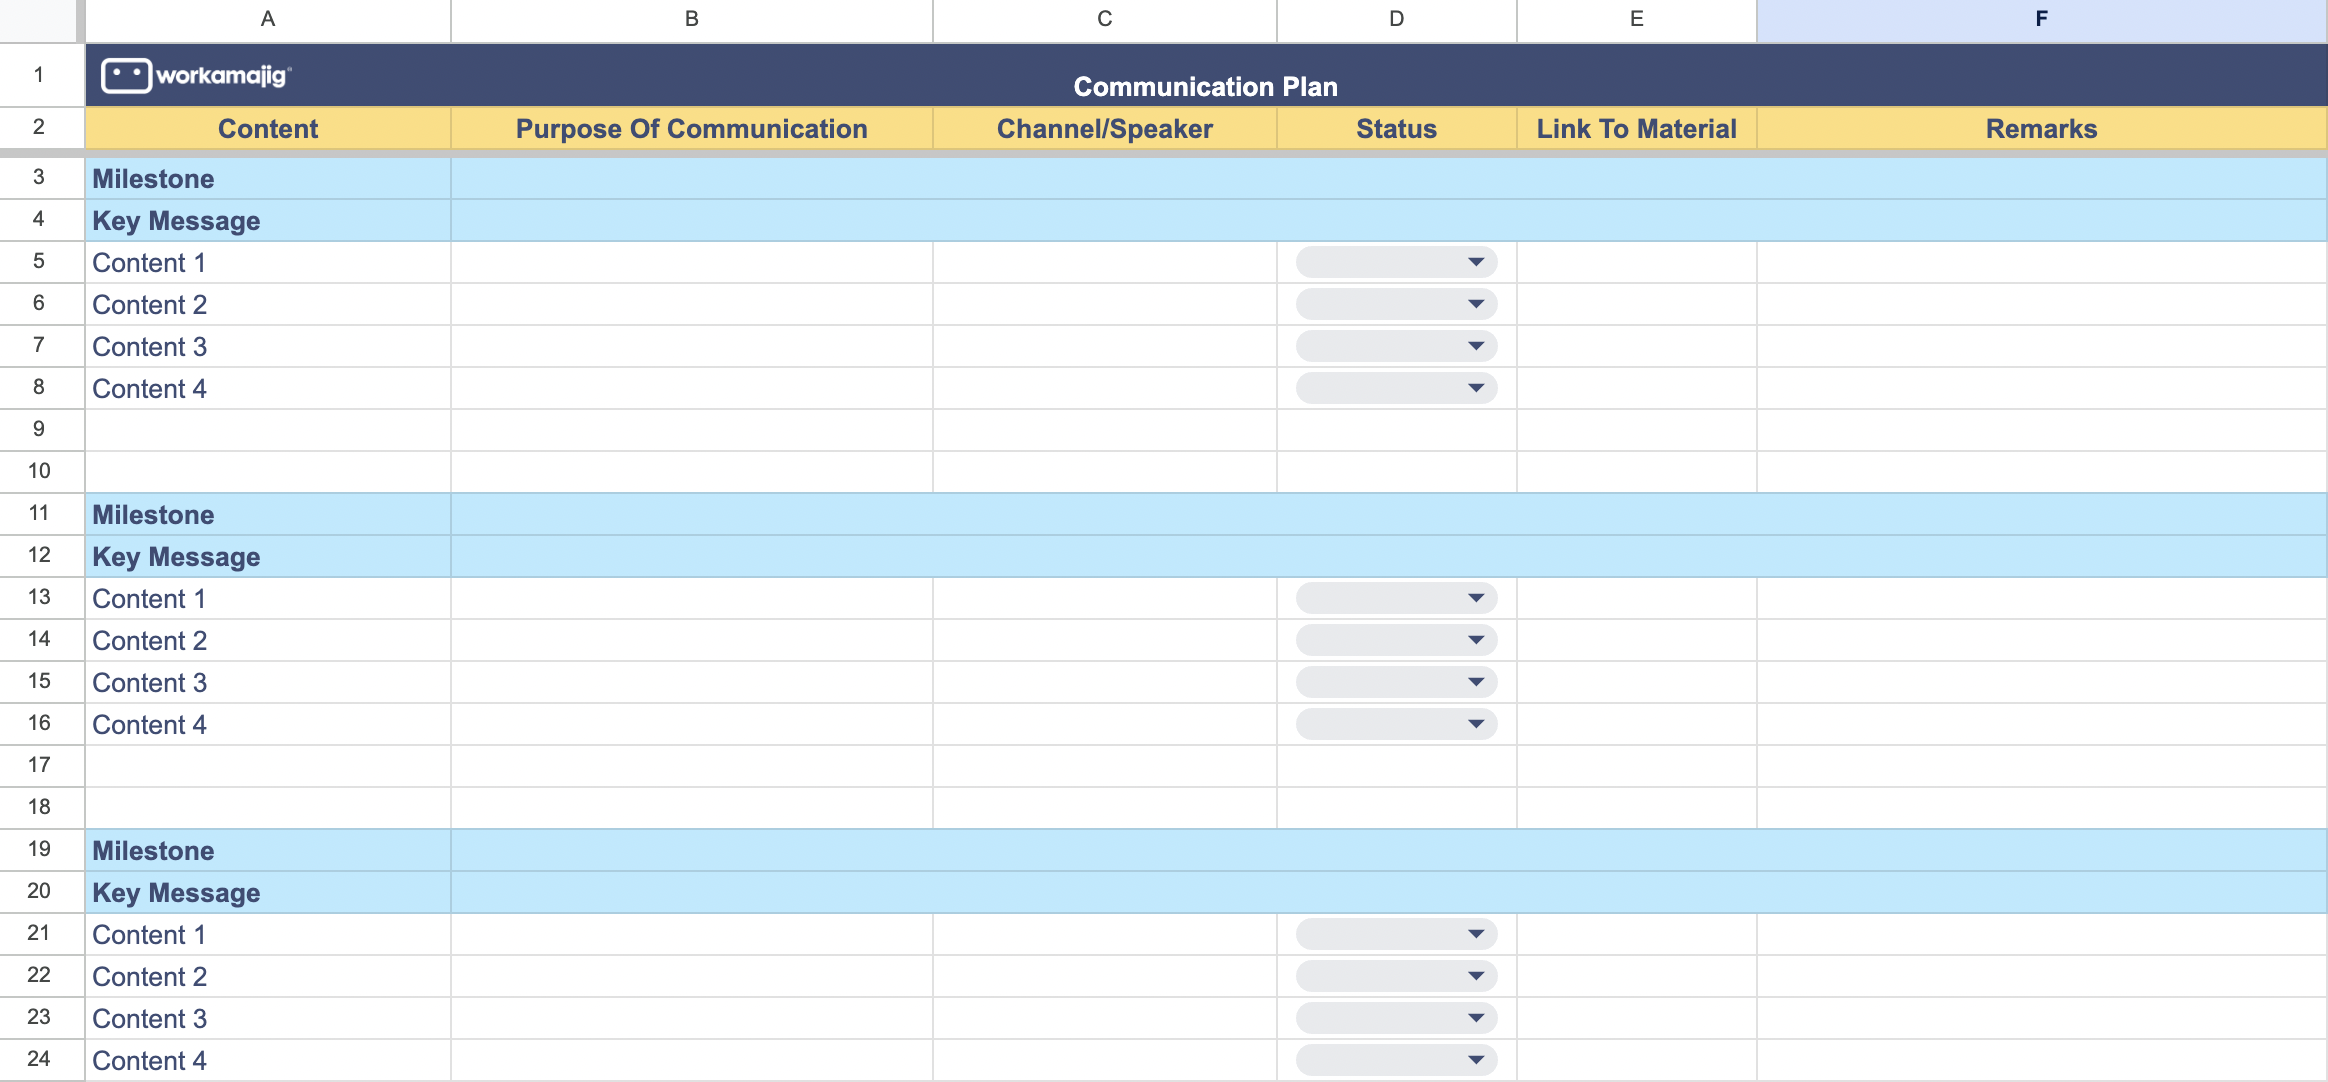Image resolution: width=2328 pixels, height=1082 pixels.
Task: Open the Status dropdown for Content 4 row 8
Action: point(1395,388)
